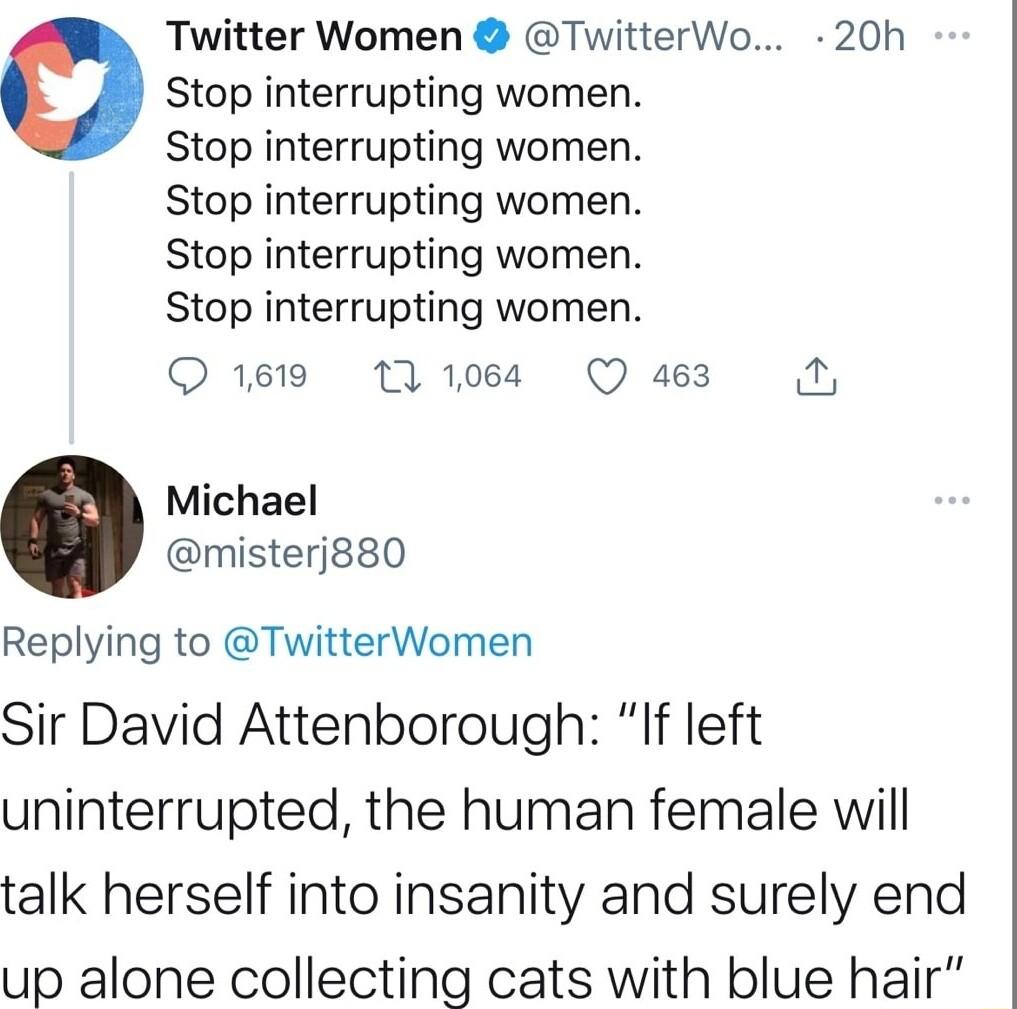Select Michael's username @misterj880

click(286, 552)
